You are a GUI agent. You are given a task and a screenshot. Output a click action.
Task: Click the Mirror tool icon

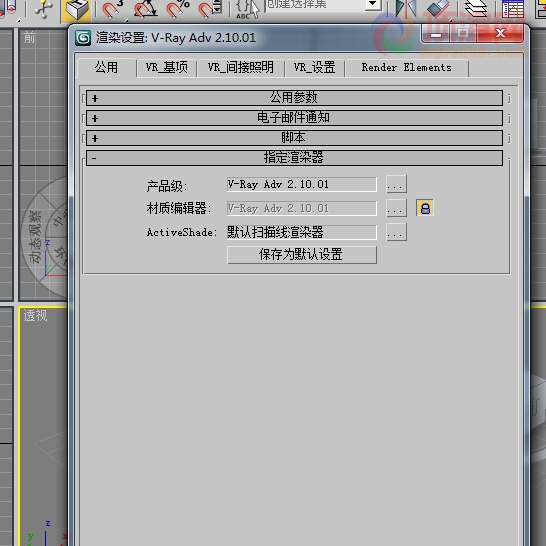[x=406, y=9]
